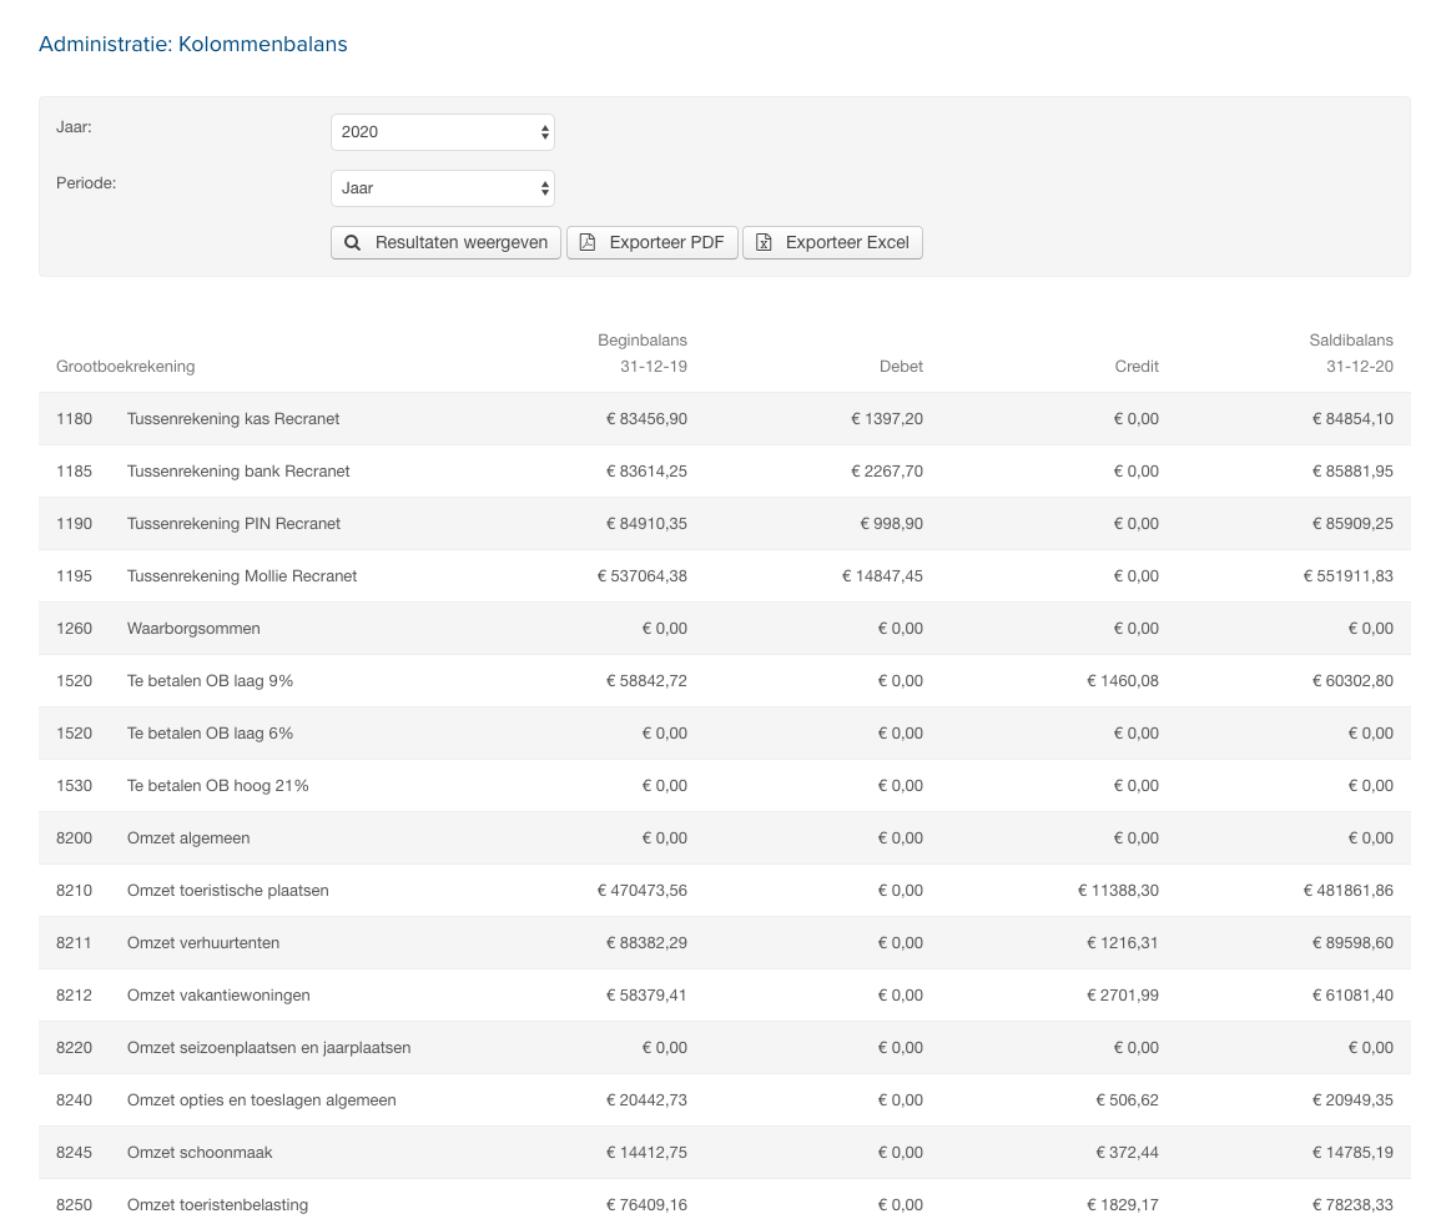Click the Administratie: Kolommenbalans heading

click(x=193, y=44)
